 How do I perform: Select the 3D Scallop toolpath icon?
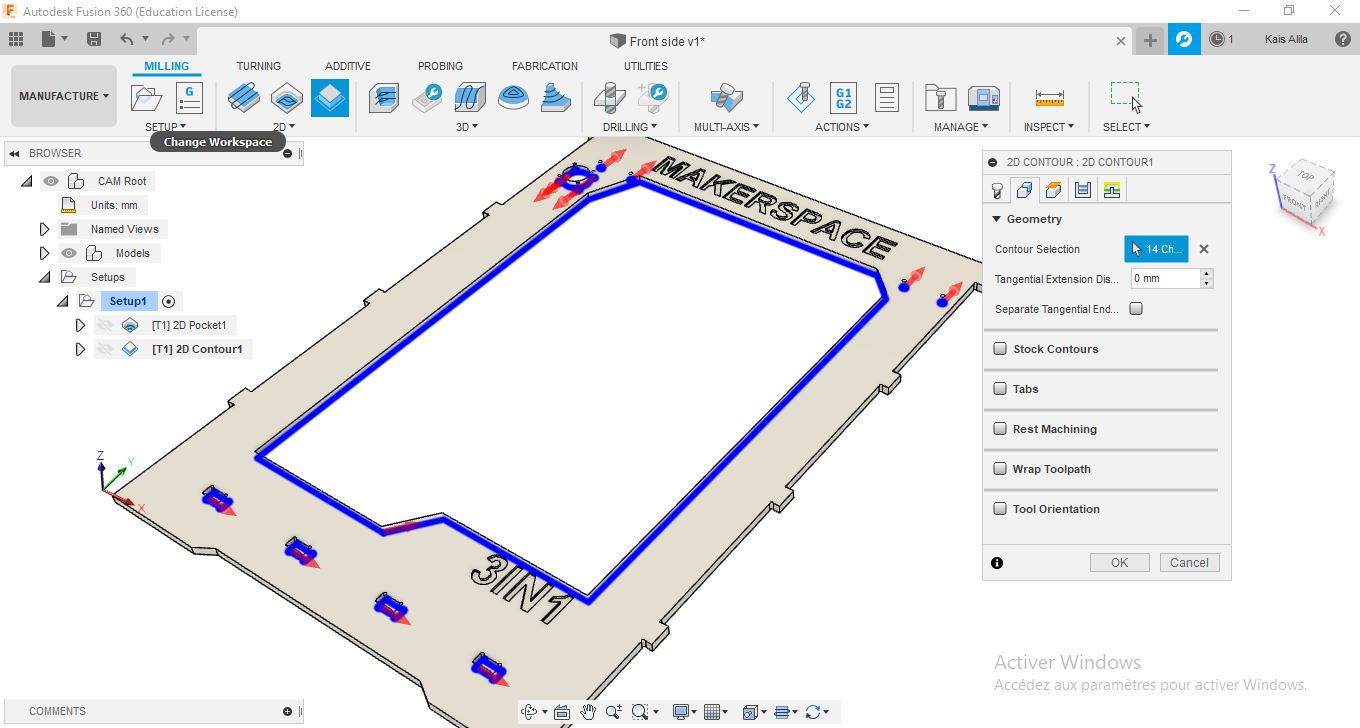point(513,97)
